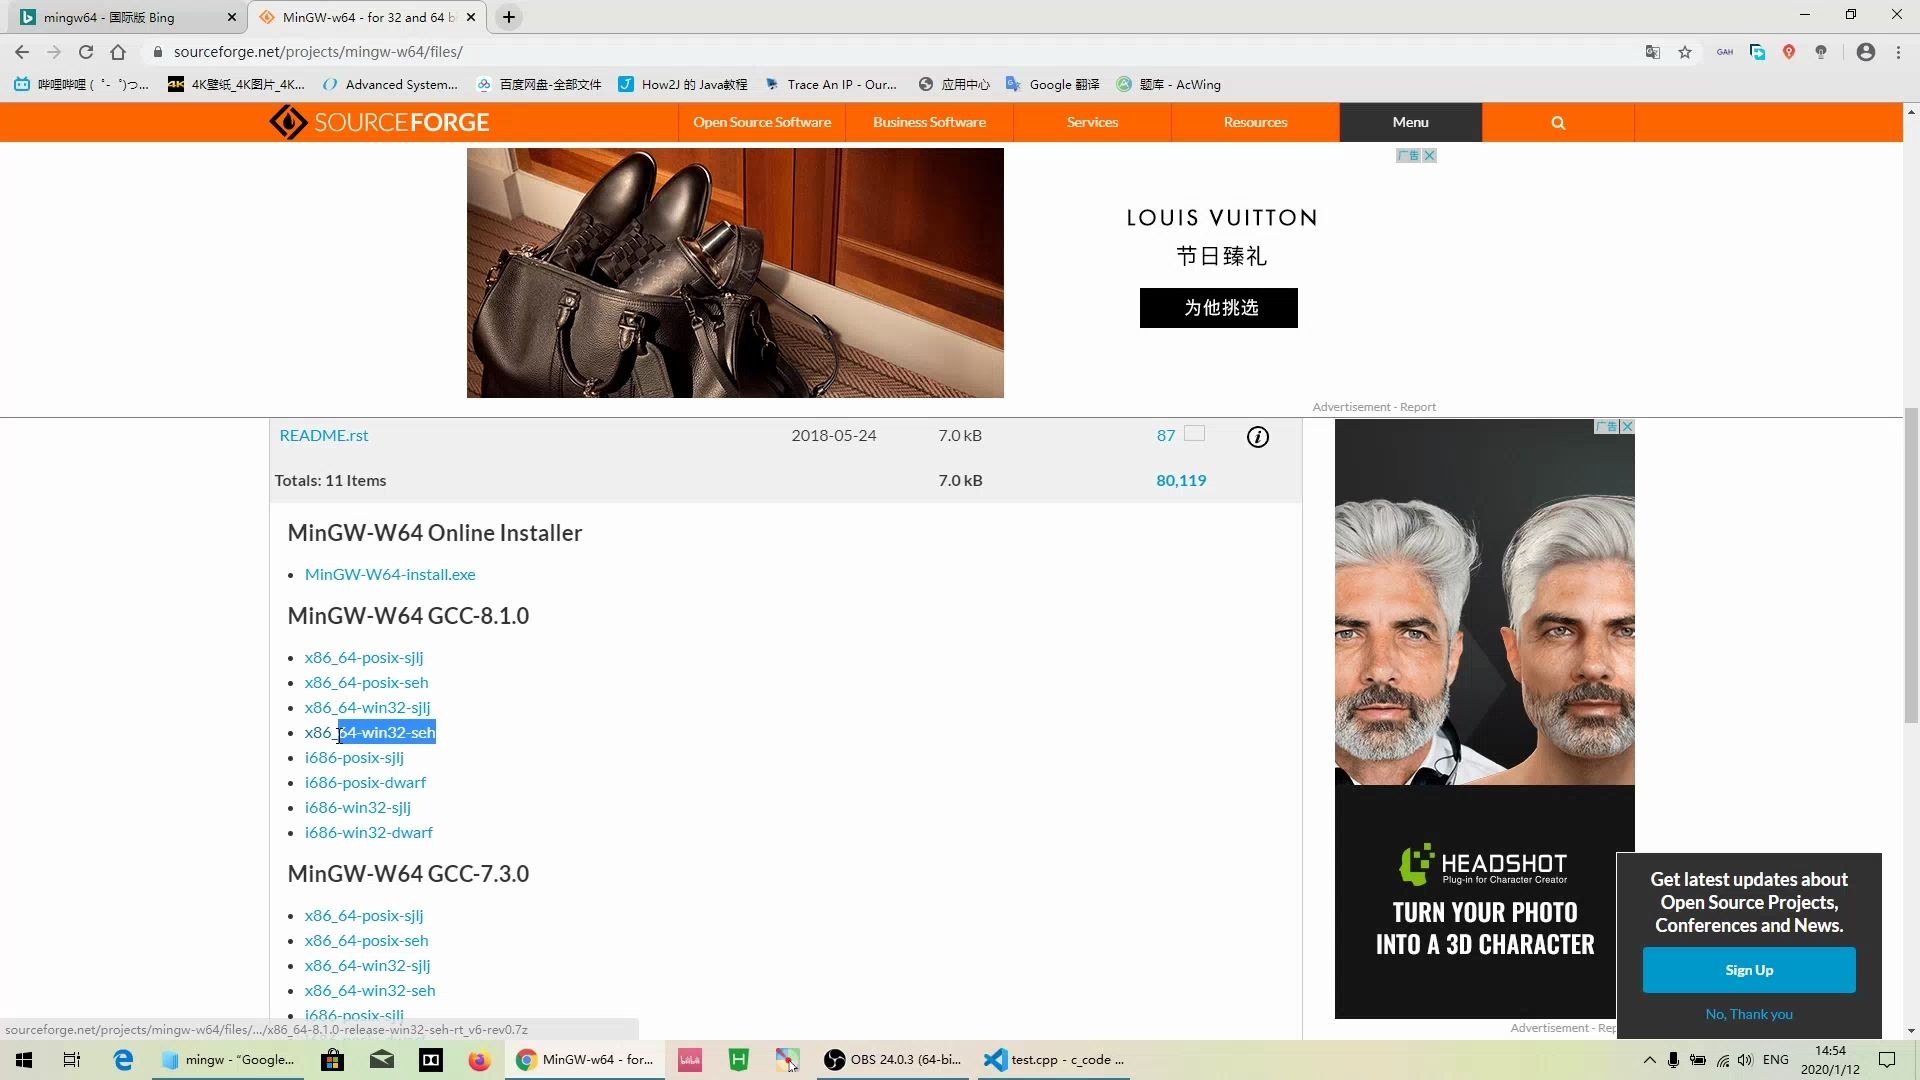Toggle the advertisement close button
The height and width of the screenshot is (1080, 1920).
point(1431,154)
